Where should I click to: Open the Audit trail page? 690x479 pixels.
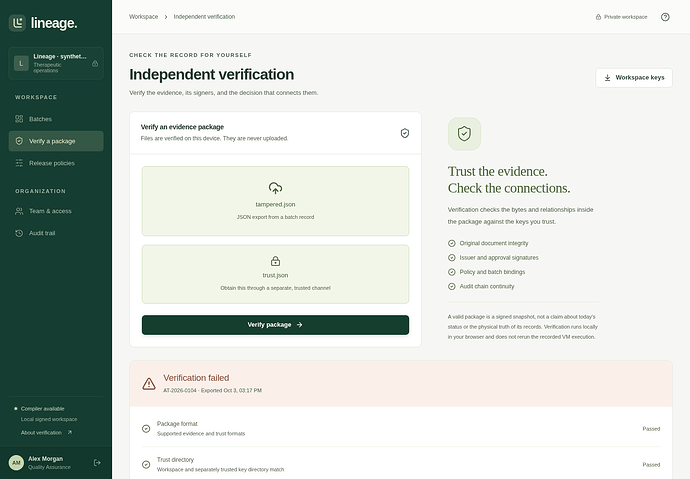pos(56,233)
